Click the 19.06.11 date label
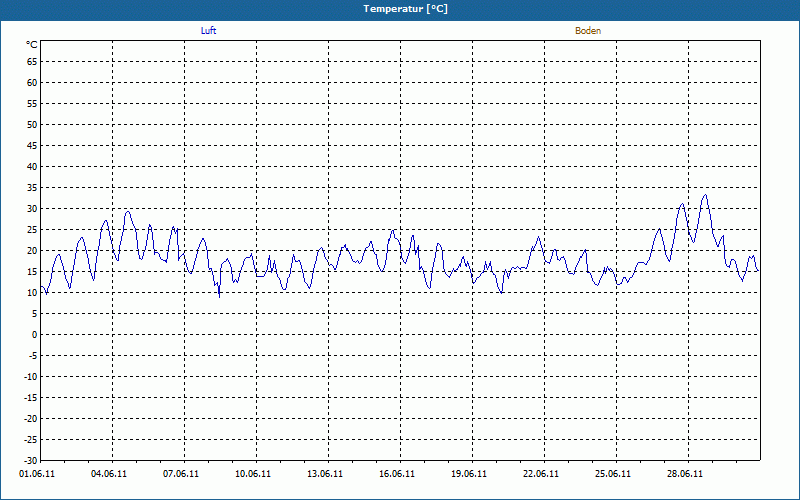Viewport: 800px width, 500px height. click(x=468, y=474)
